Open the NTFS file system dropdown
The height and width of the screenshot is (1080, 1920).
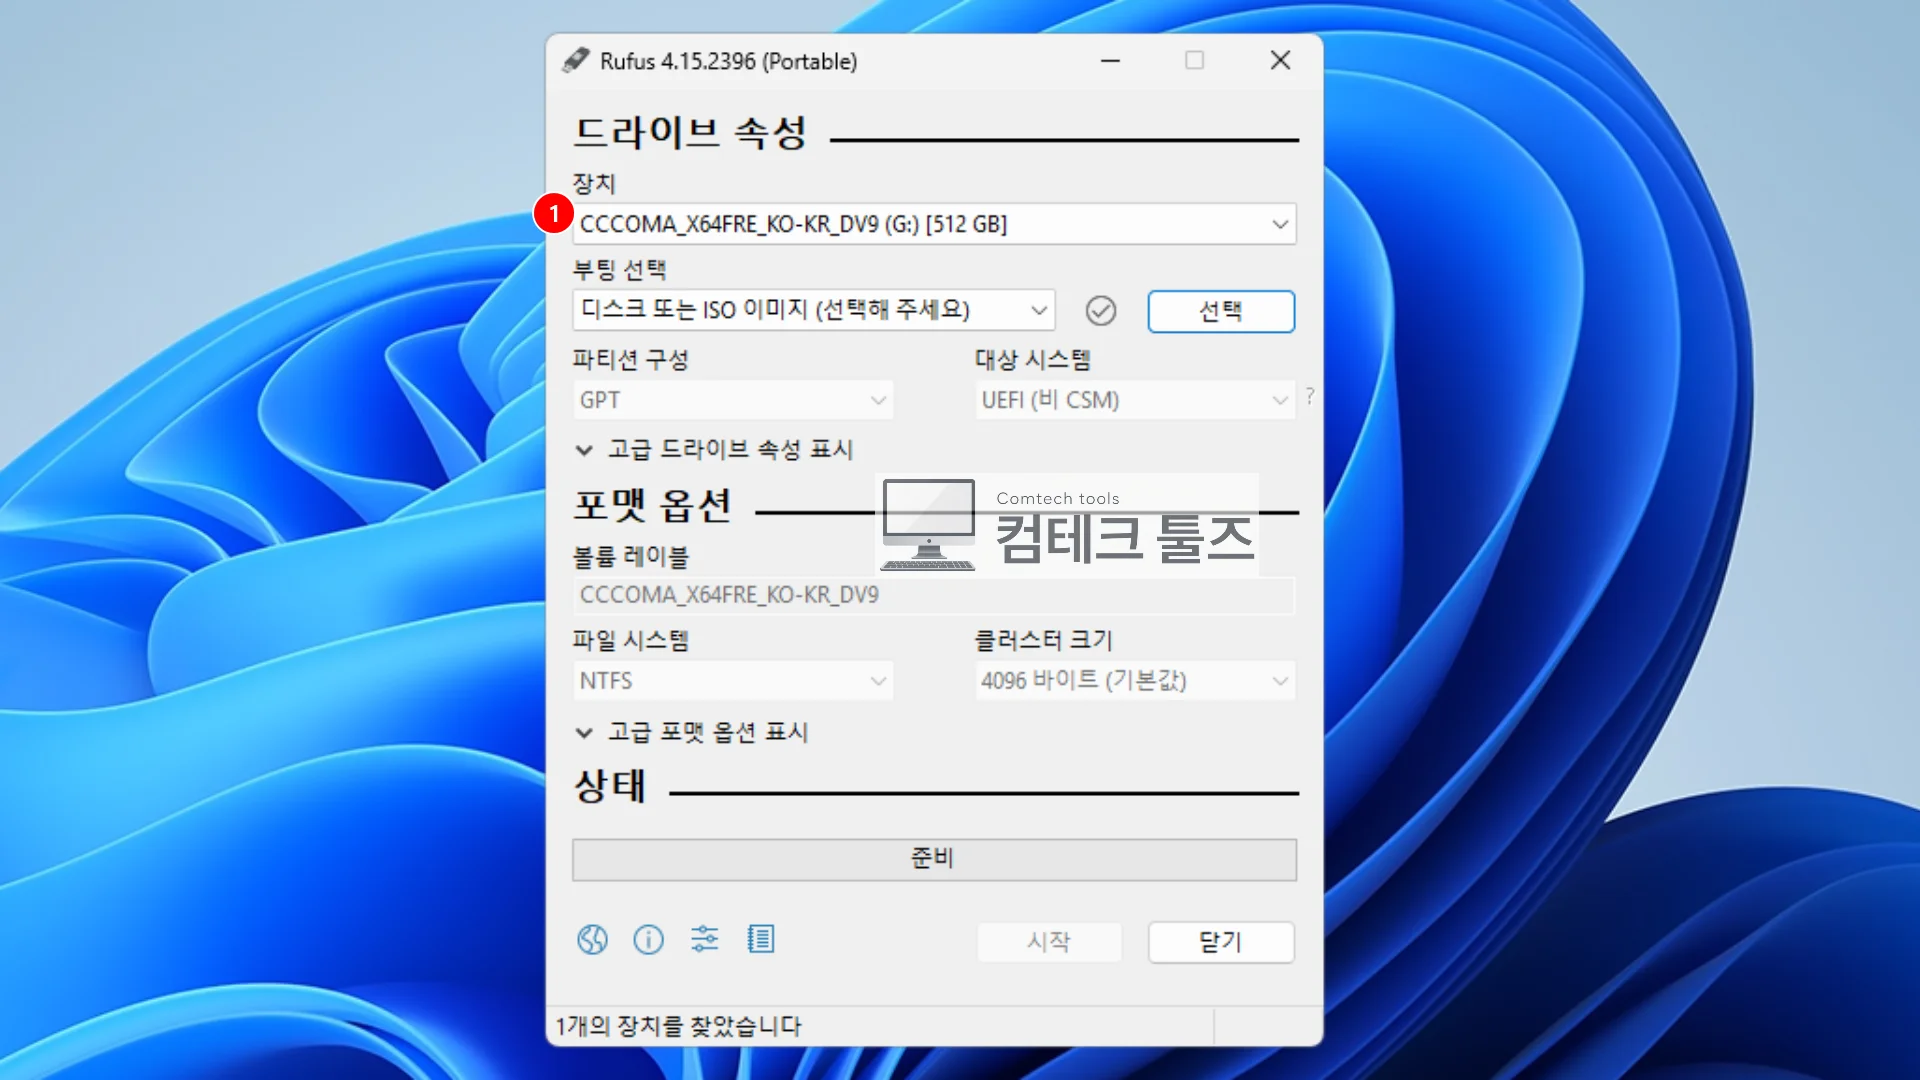coord(732,681)
